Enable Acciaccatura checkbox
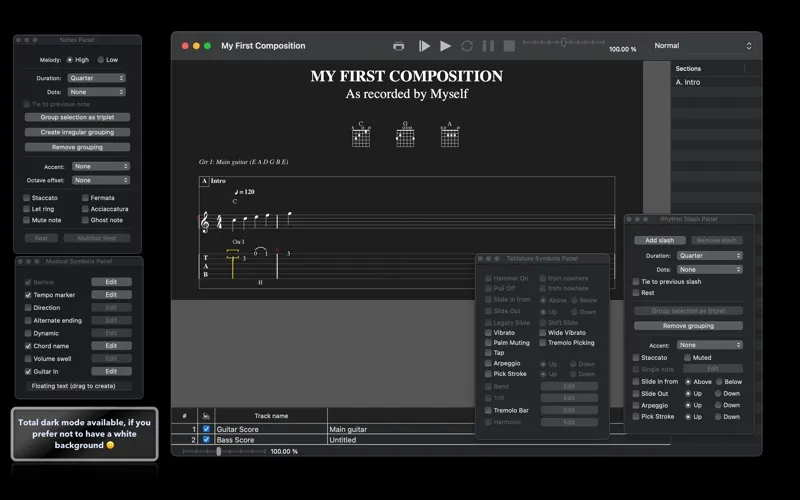 [x=85, y=209]
